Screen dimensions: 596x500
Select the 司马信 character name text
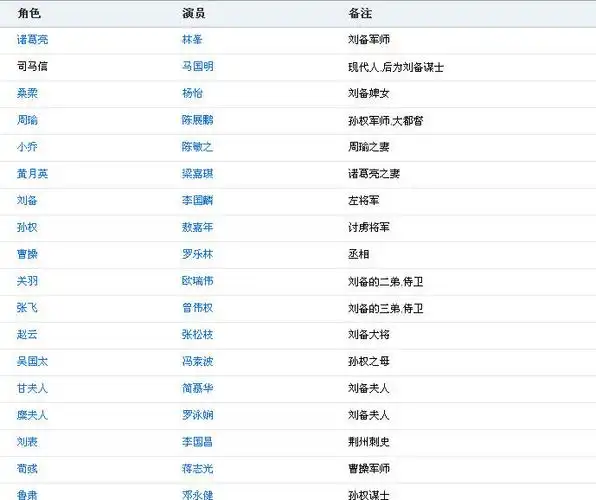coord(32,67)
